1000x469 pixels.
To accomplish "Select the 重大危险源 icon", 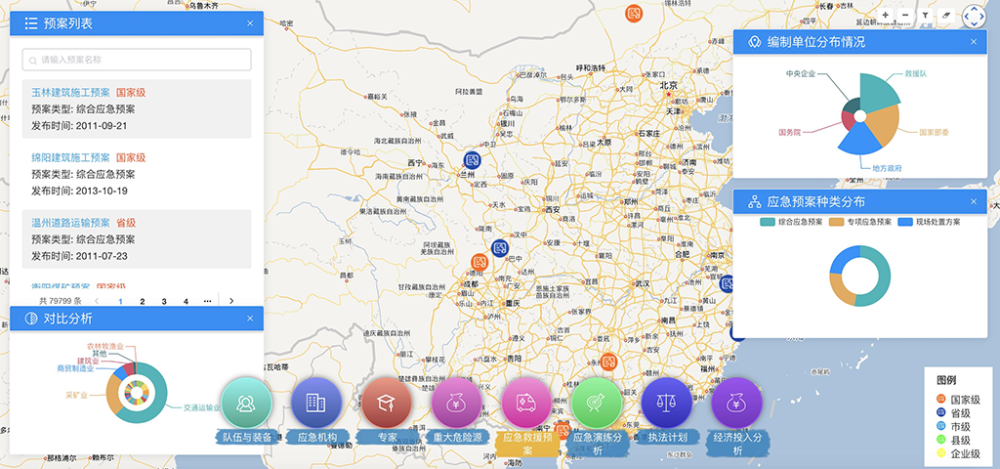I will coord(458,404).
